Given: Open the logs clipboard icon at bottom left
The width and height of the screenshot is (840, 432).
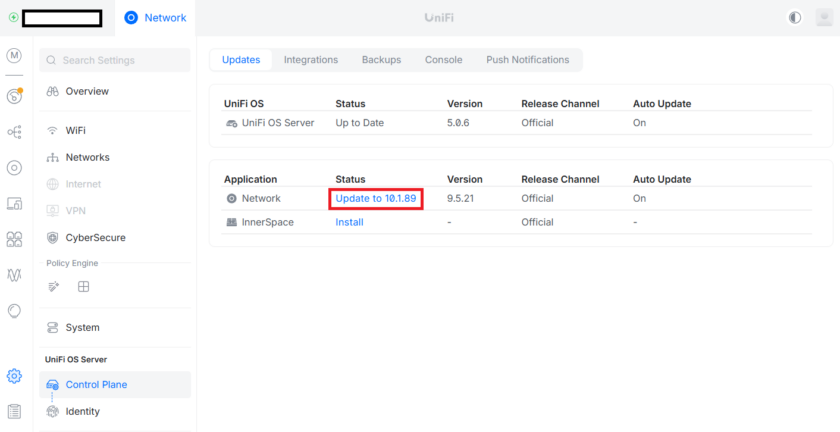Looking at the screenshot, I should [14, 411].
